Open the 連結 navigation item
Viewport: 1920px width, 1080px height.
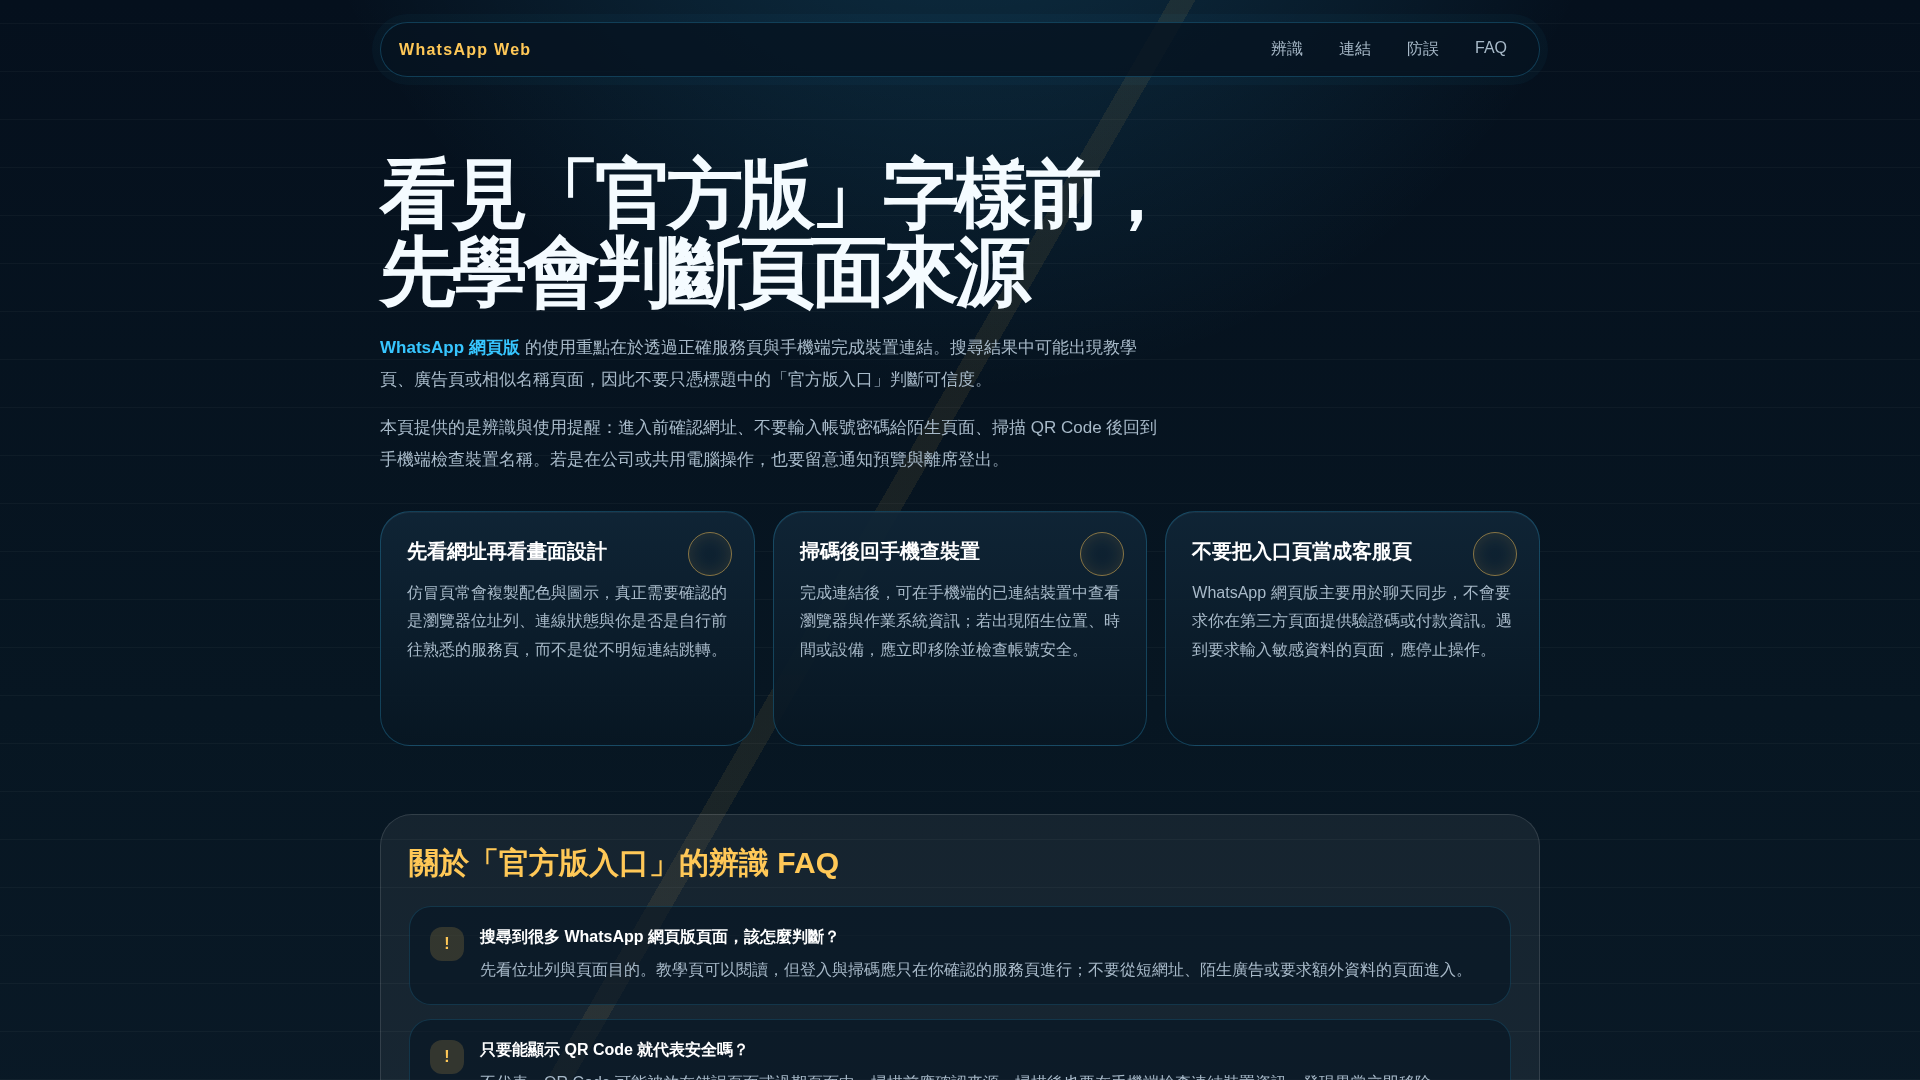click(1354, 49)
